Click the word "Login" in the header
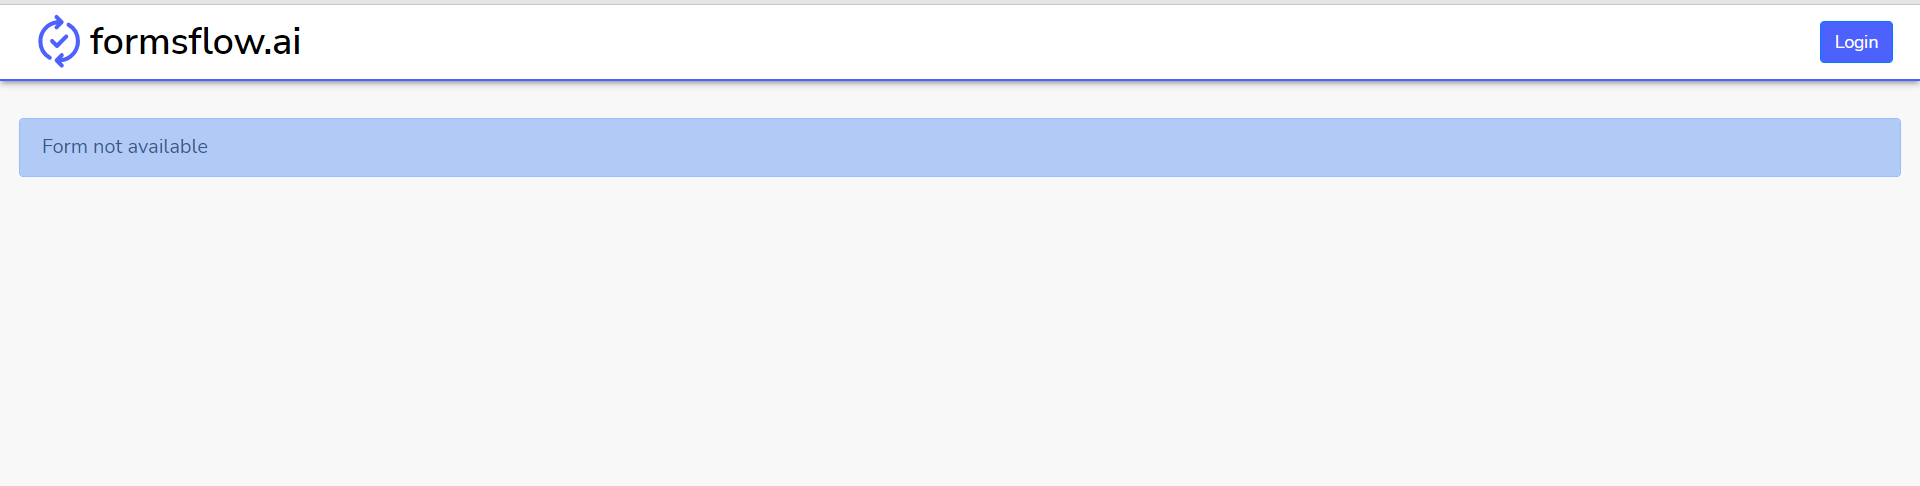The height and width of the screenshot is (486, 1920). [1856, 42]
